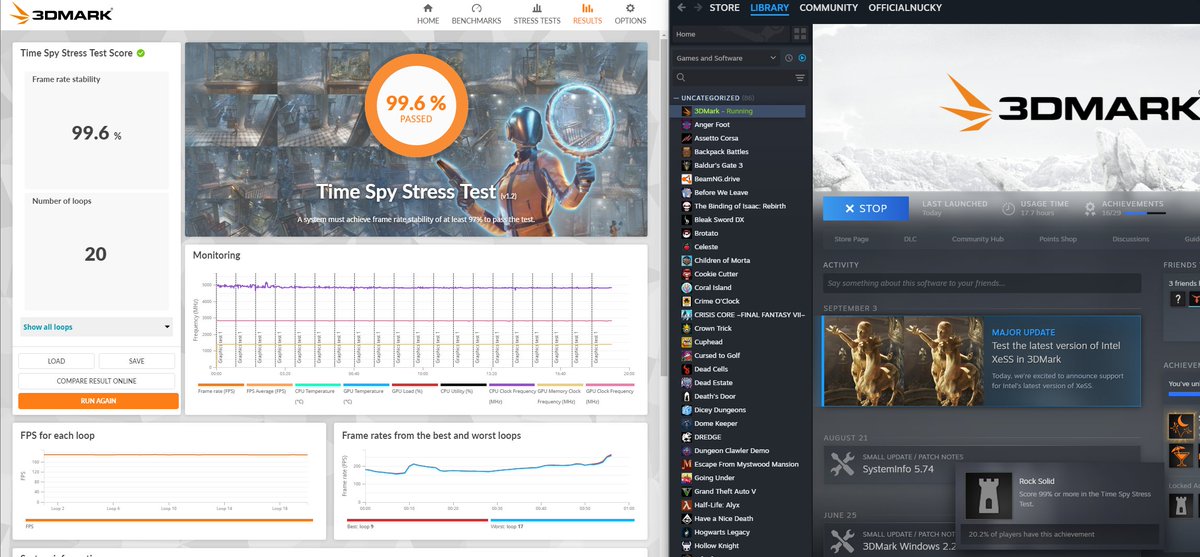Open Steam Store tab
The height and width of the screenshot is (557, 1200).
coord(724,8)
